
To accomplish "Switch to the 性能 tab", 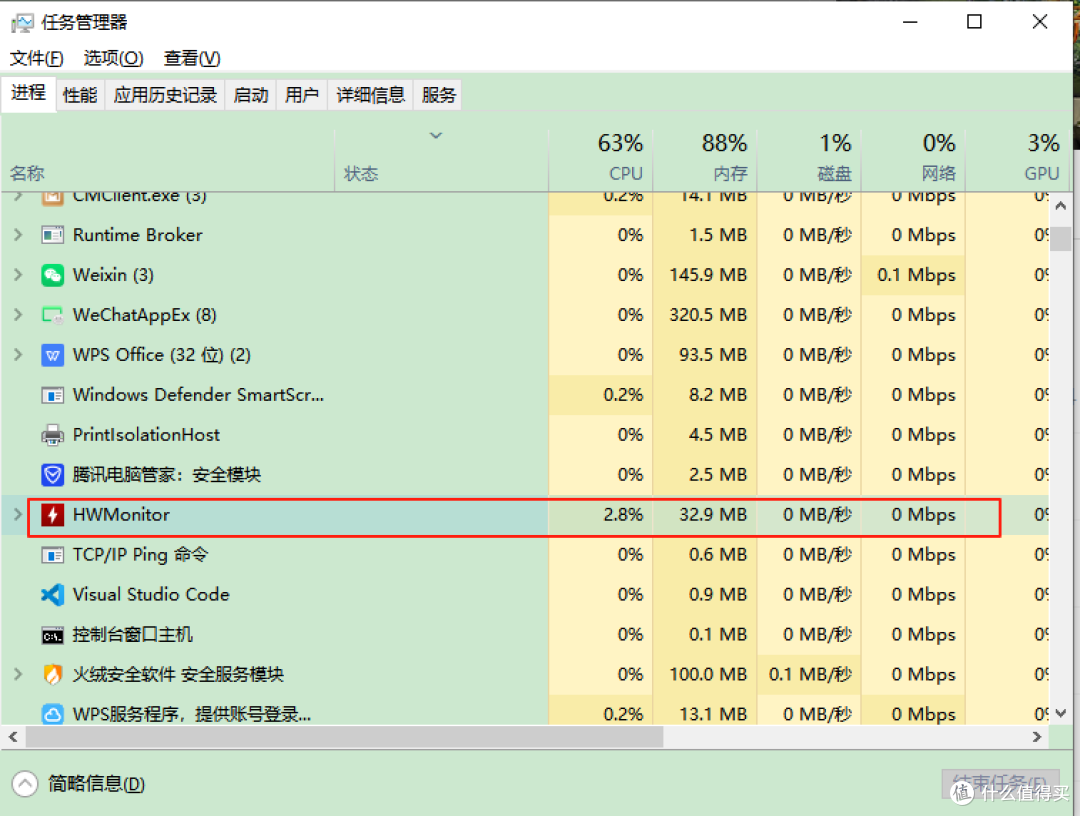I will [80, 95].
